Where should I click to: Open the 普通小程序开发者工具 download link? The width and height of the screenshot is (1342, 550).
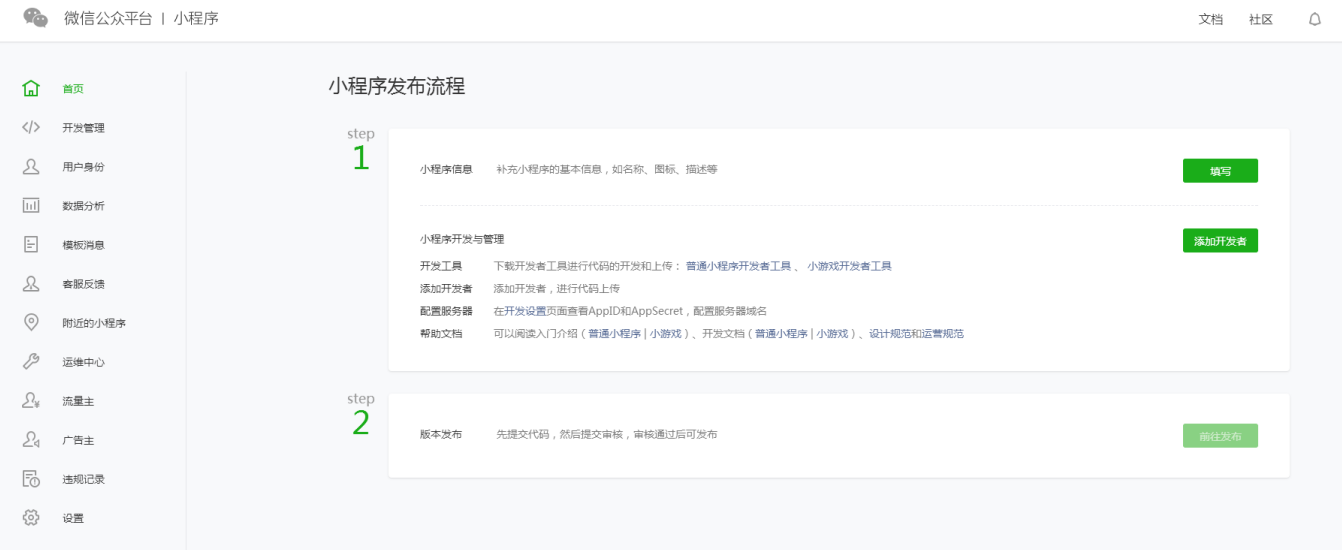coord(738,266)
